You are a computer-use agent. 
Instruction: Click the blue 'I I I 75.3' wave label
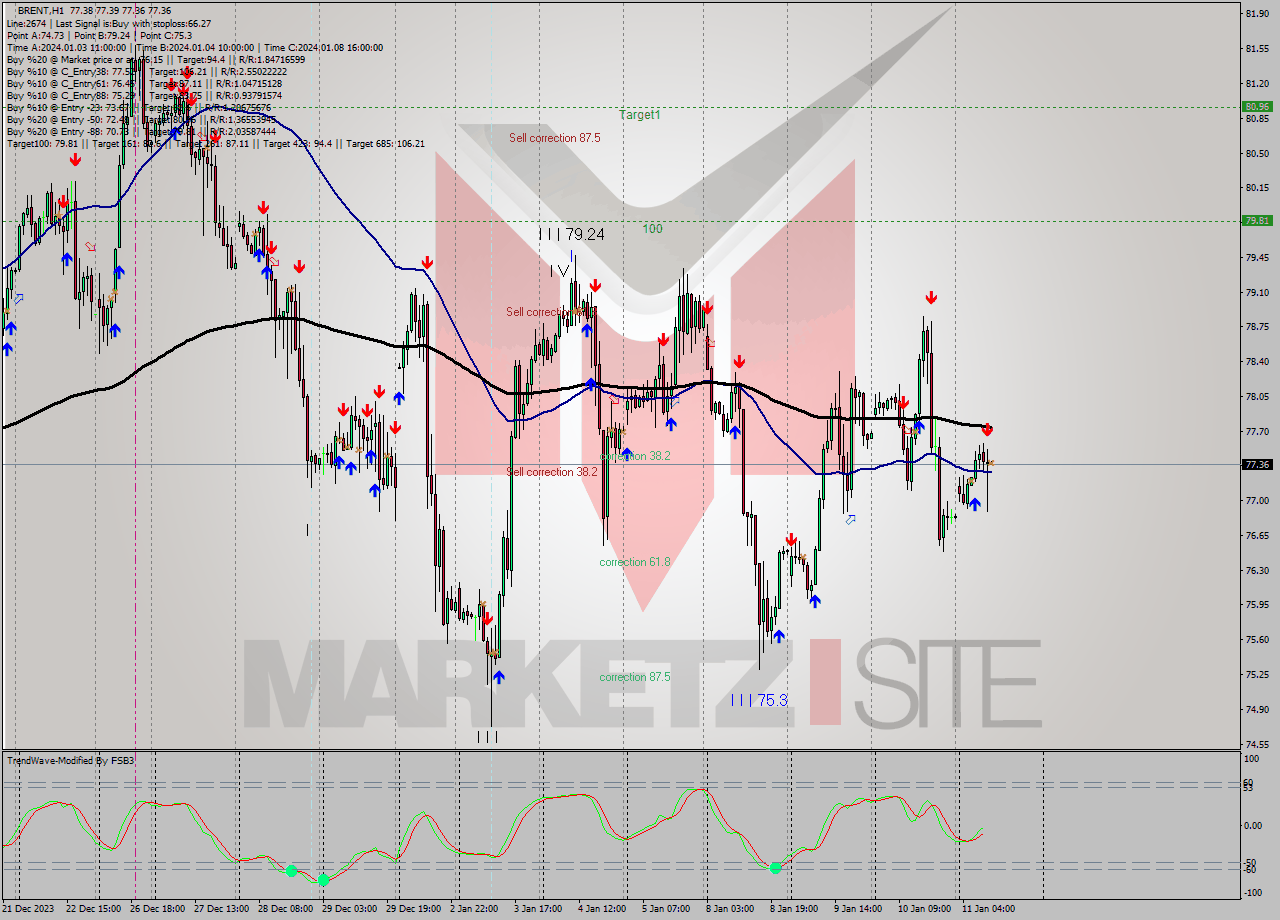(x=759, y=700)
